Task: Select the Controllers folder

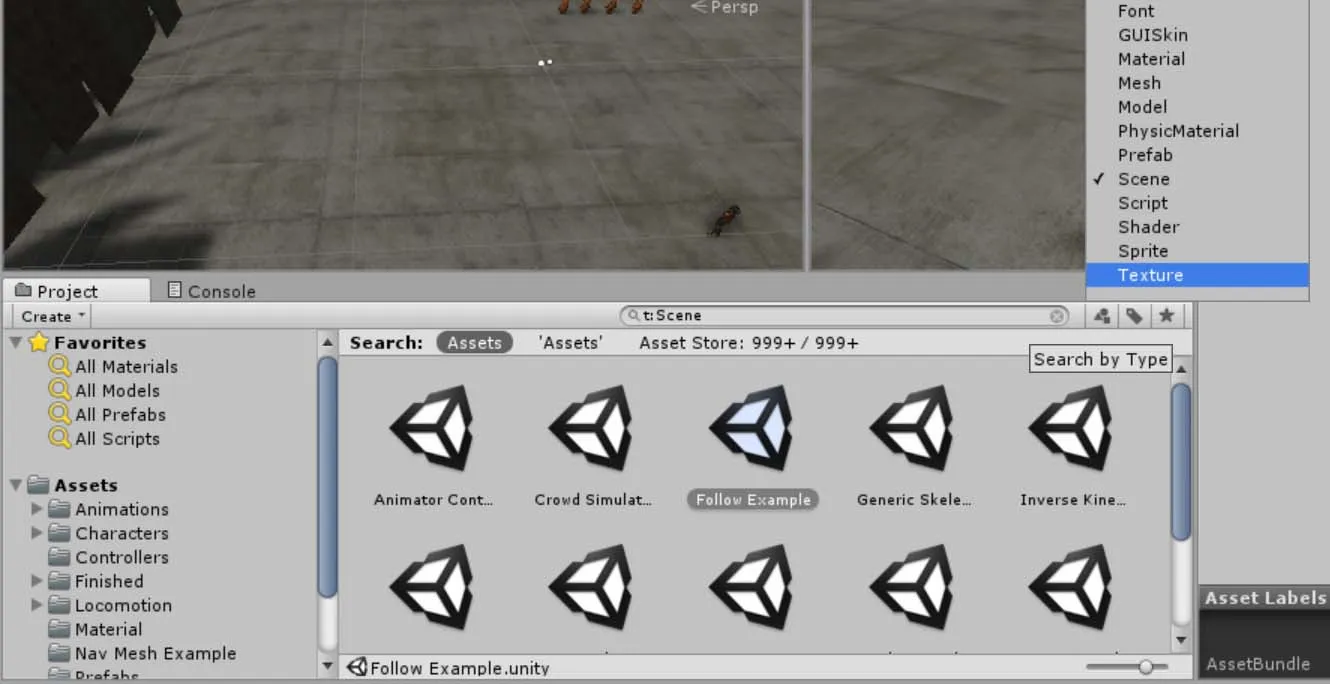Action: point(108,557)
